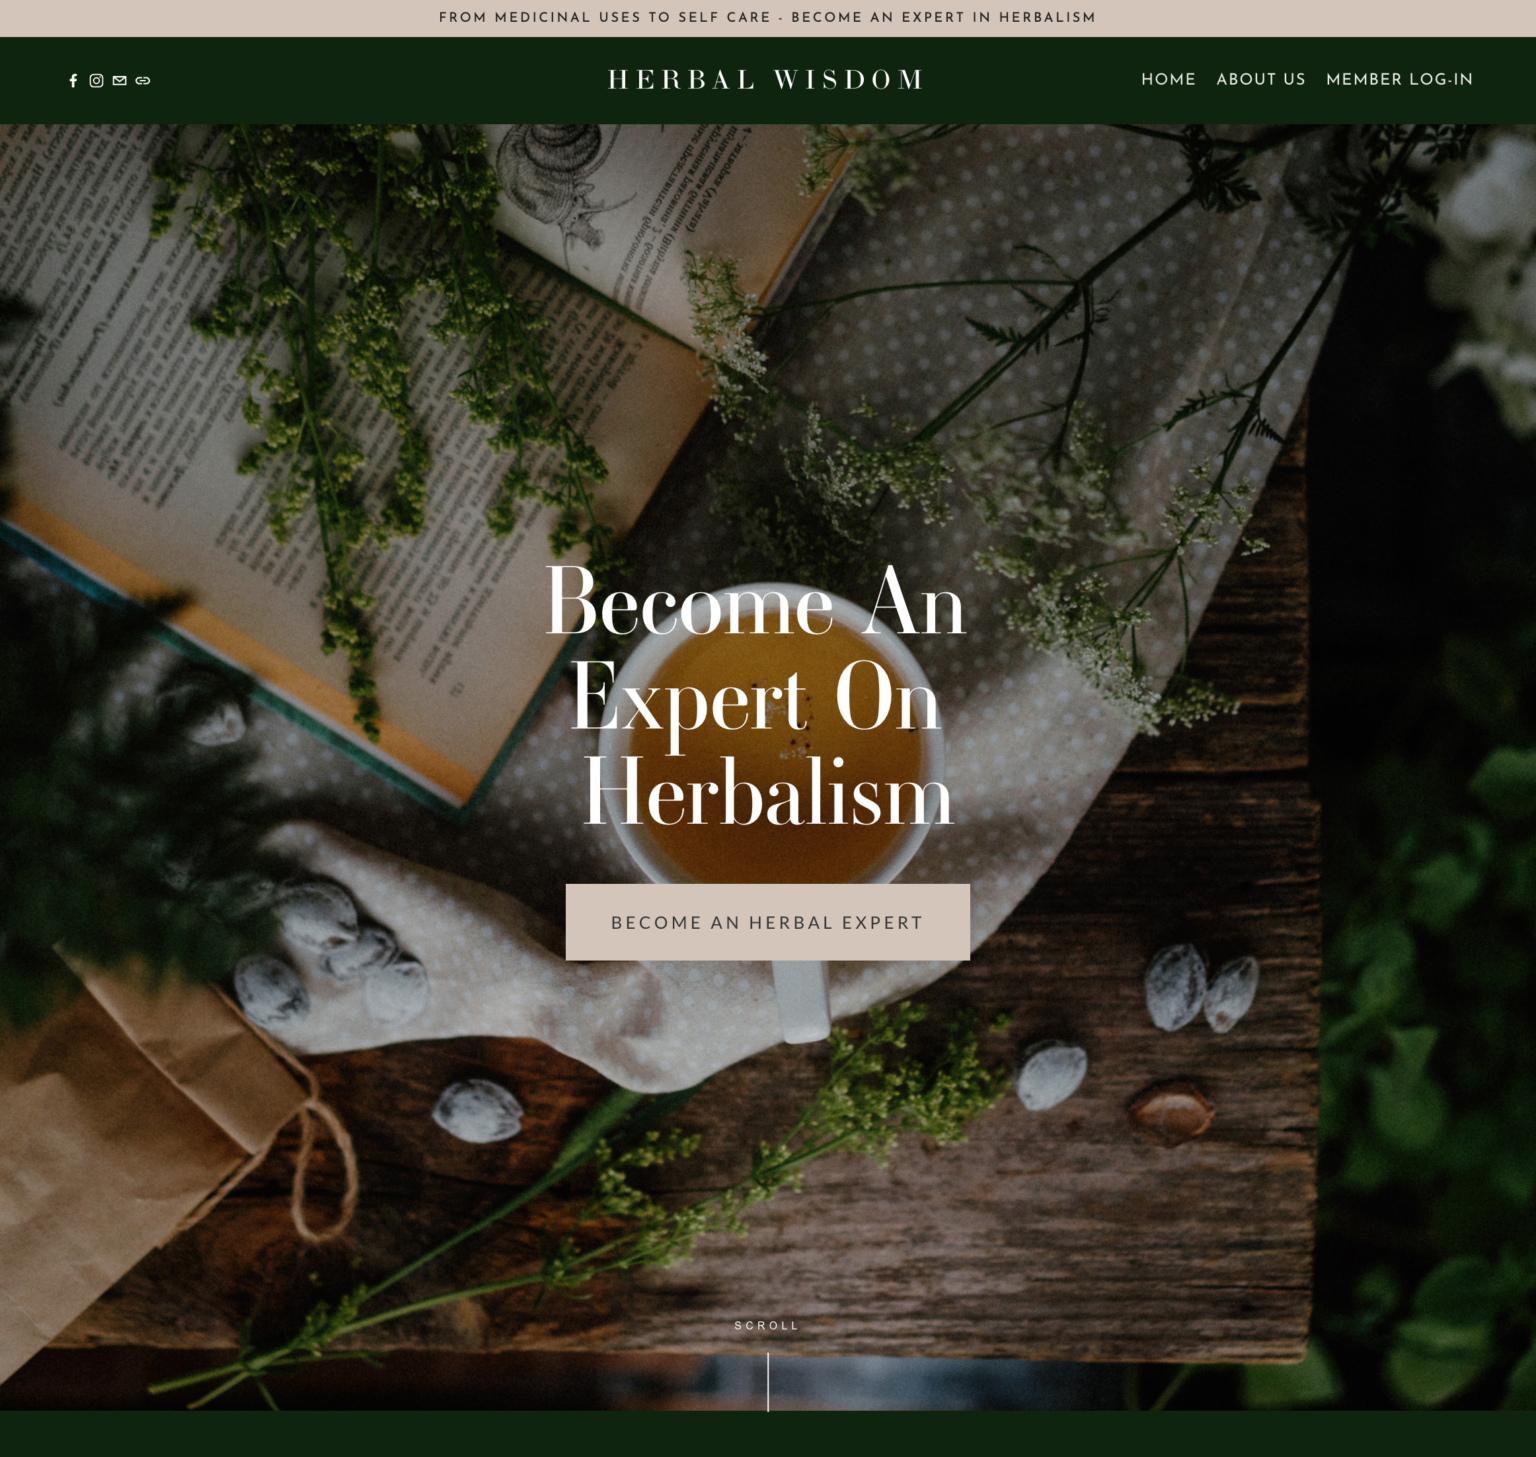Open the Member Log-In page

click(1399, 79)
